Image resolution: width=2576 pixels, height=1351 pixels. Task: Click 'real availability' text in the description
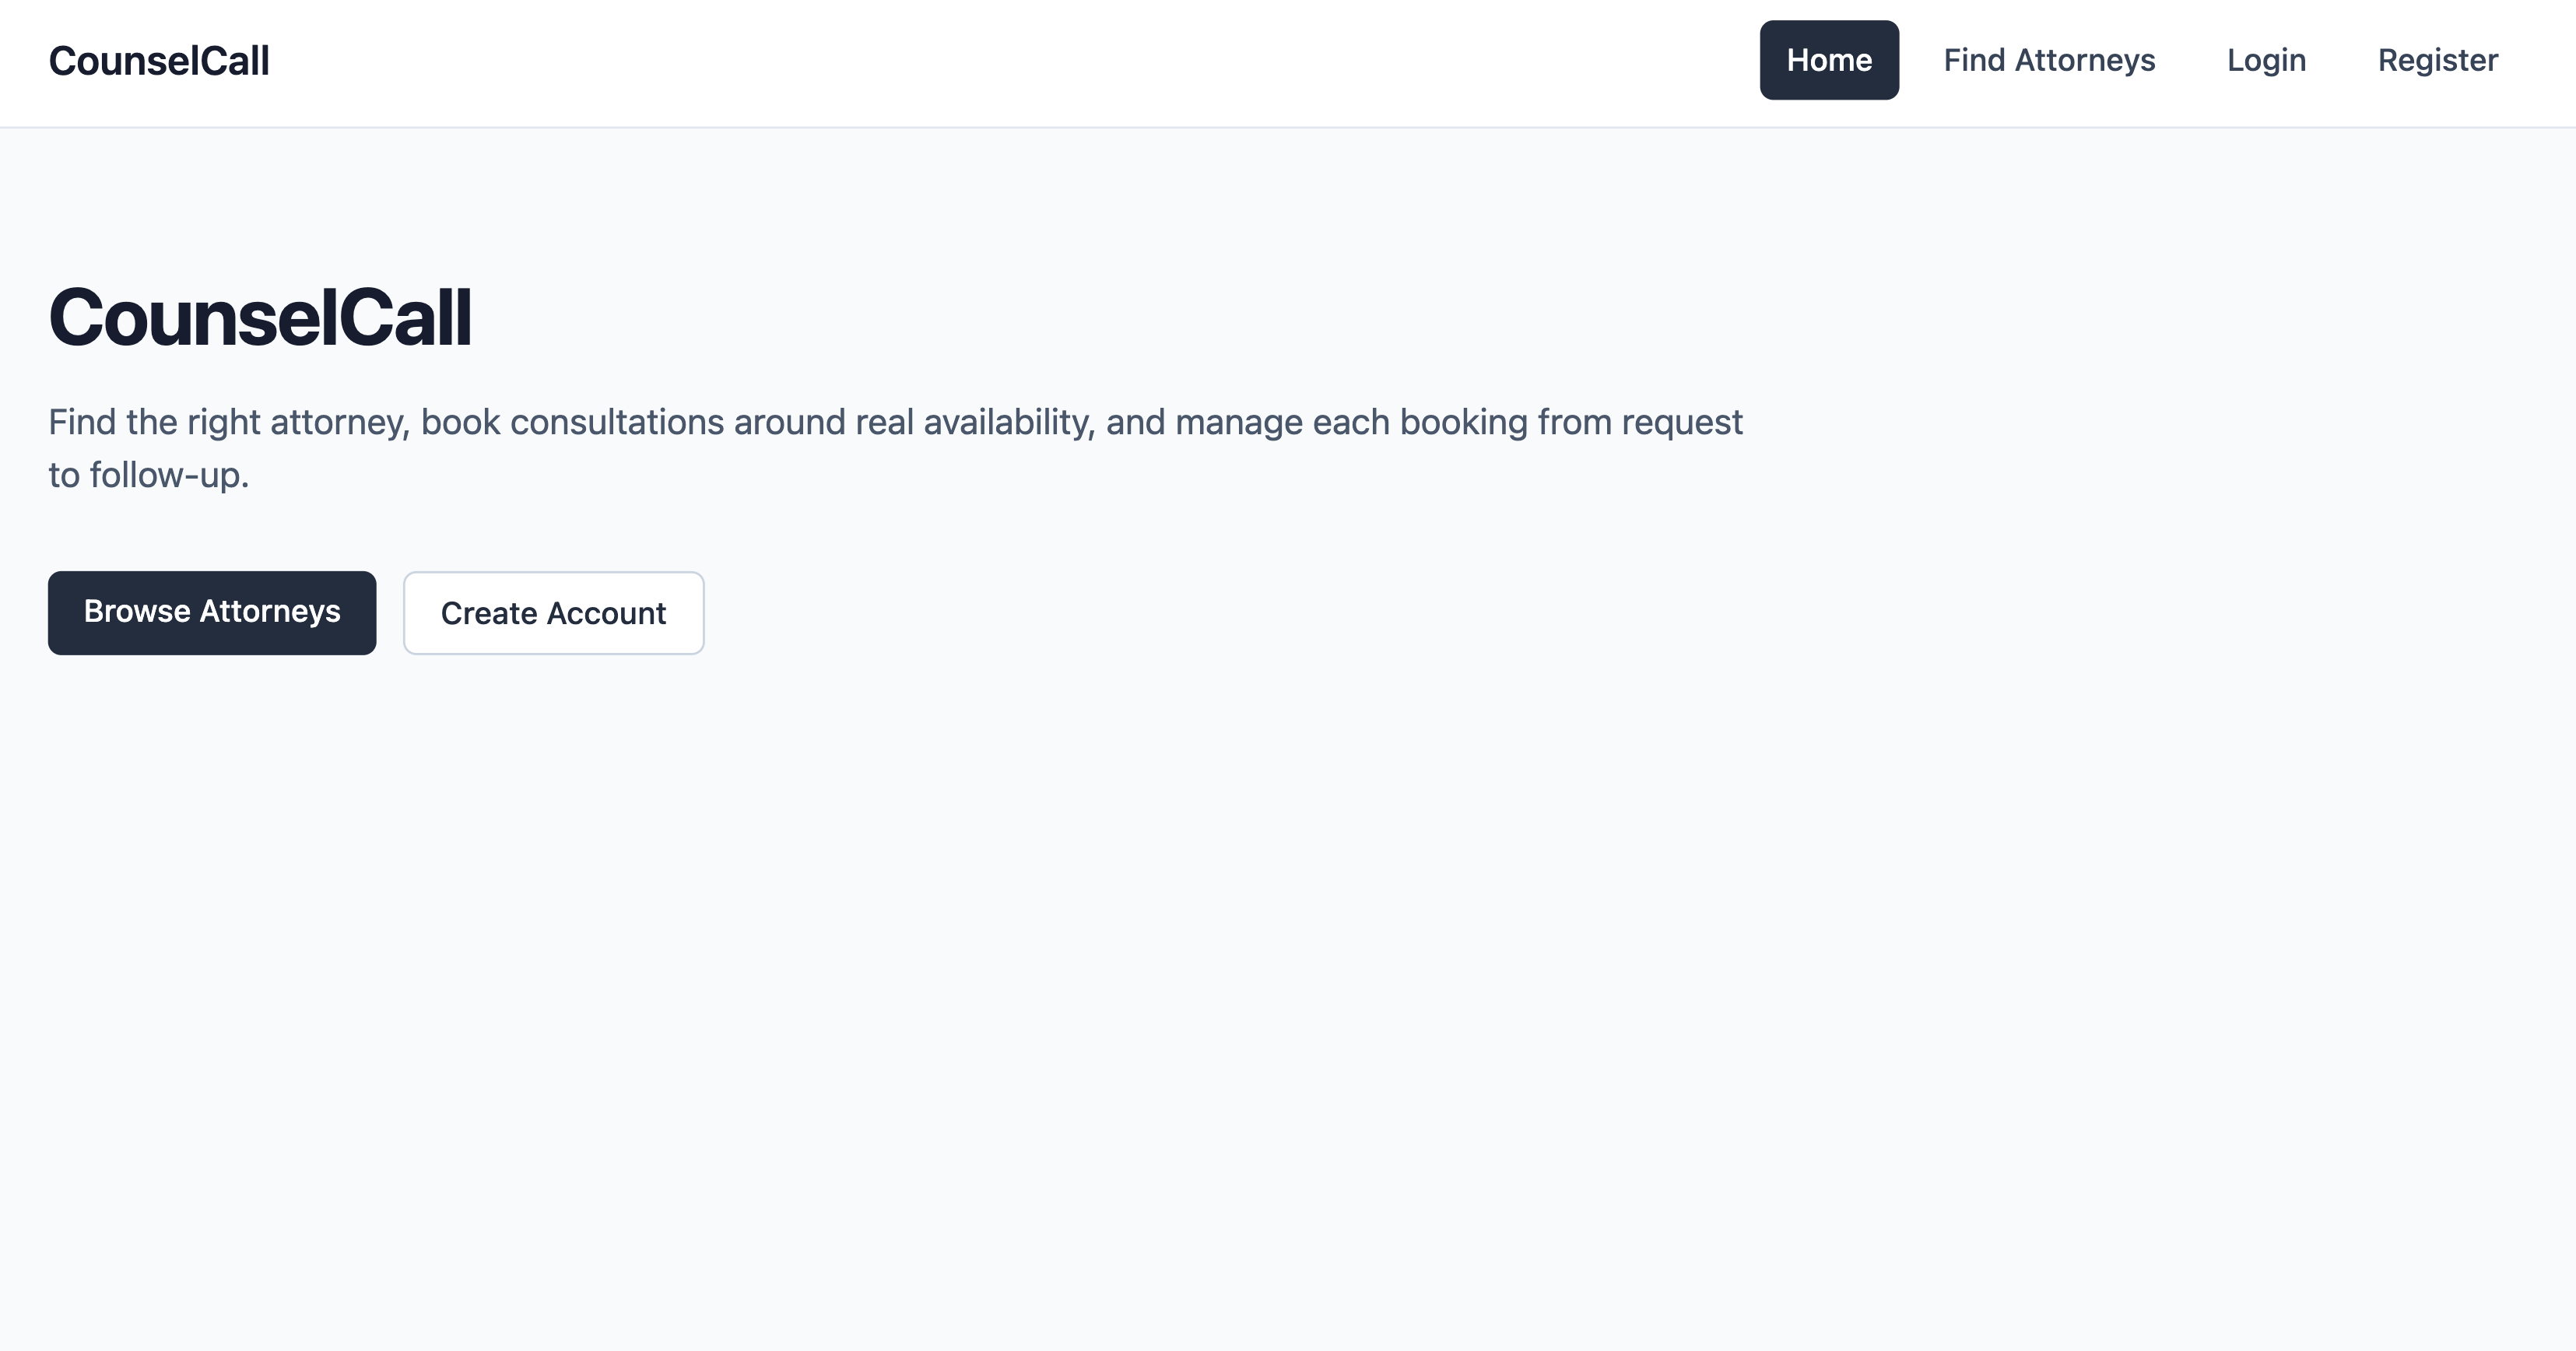click(x=974, y=422)
